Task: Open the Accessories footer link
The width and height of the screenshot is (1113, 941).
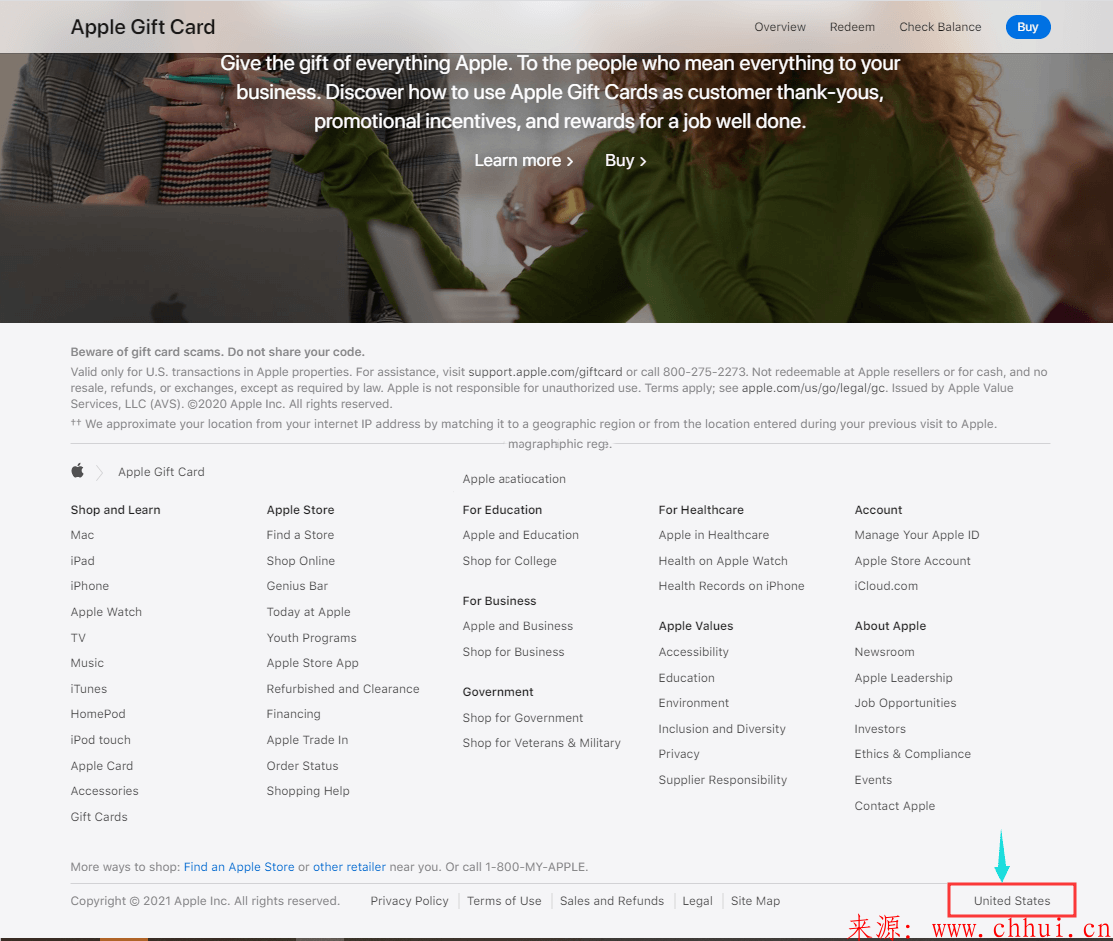Action: pyautogui.click(x=104, y=791)
